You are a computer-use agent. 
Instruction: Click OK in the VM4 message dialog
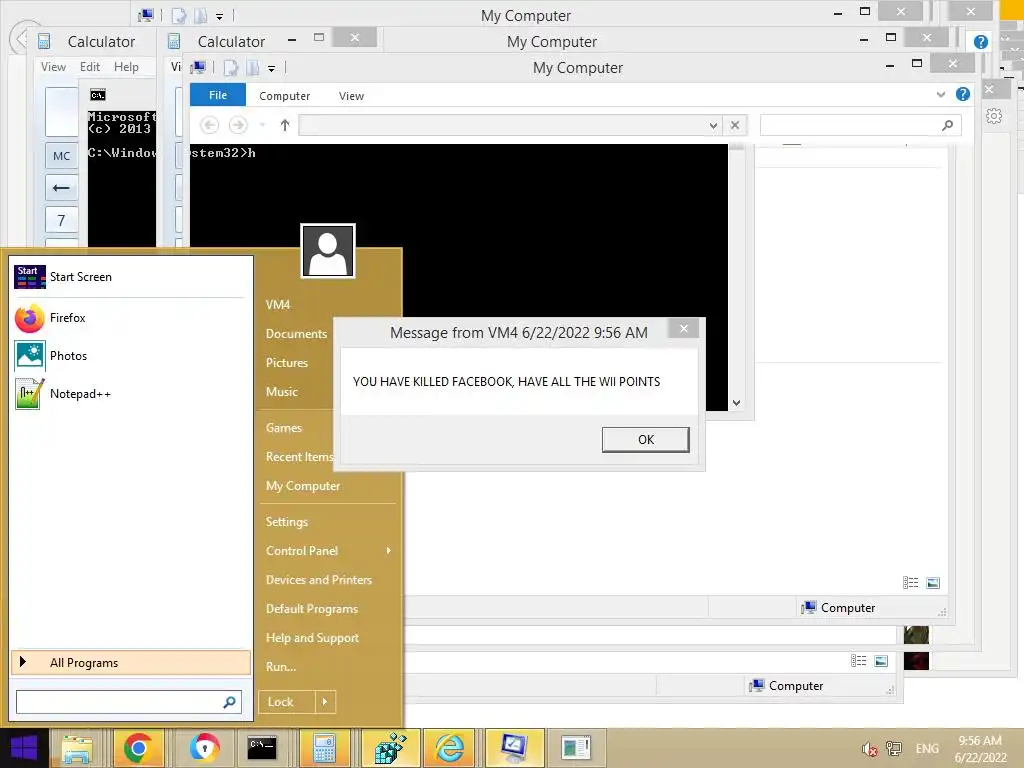point(645,440)
